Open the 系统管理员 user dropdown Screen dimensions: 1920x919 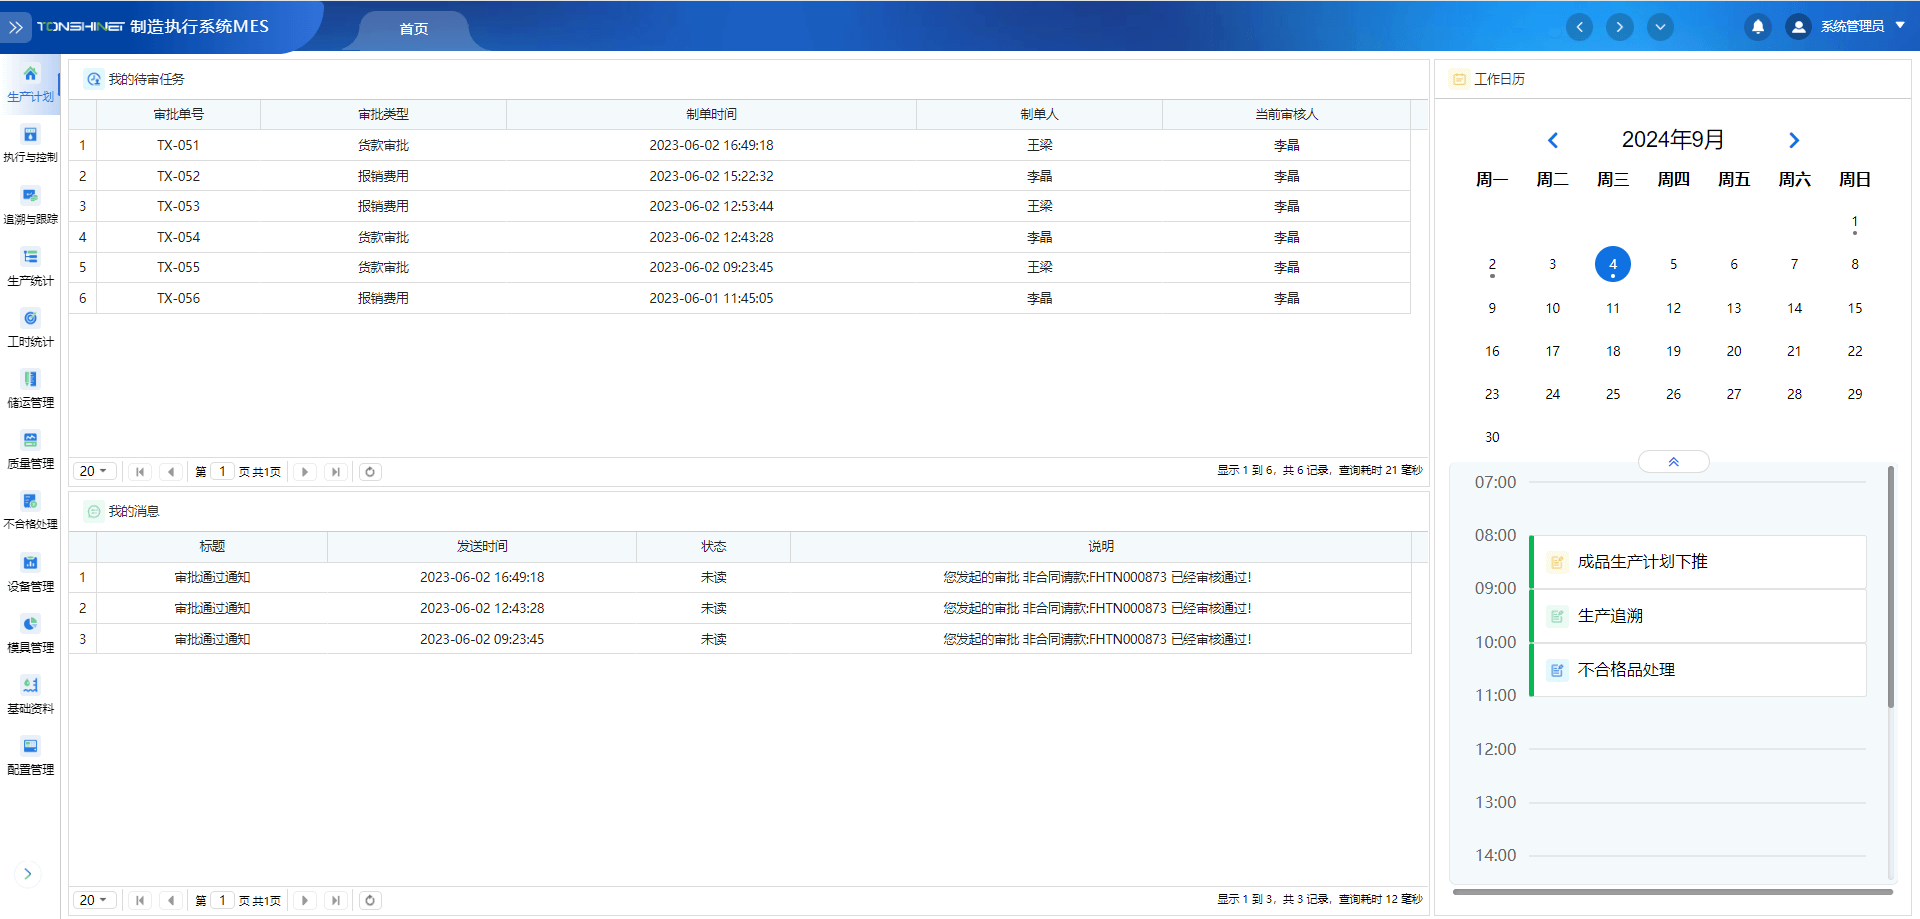(1851, 27)
